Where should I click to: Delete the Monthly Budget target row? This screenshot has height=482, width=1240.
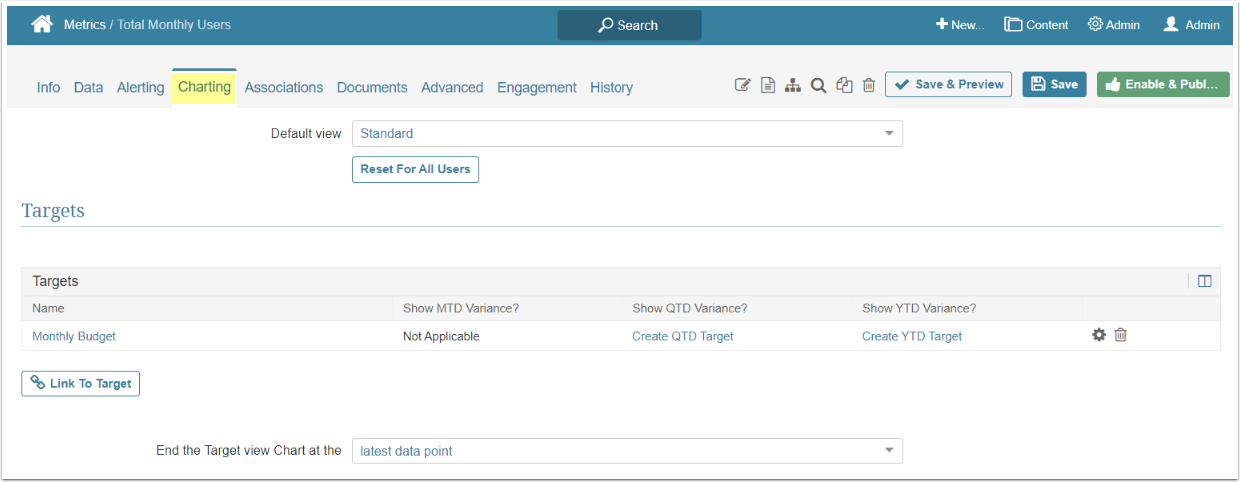[x=1121, y=336]
